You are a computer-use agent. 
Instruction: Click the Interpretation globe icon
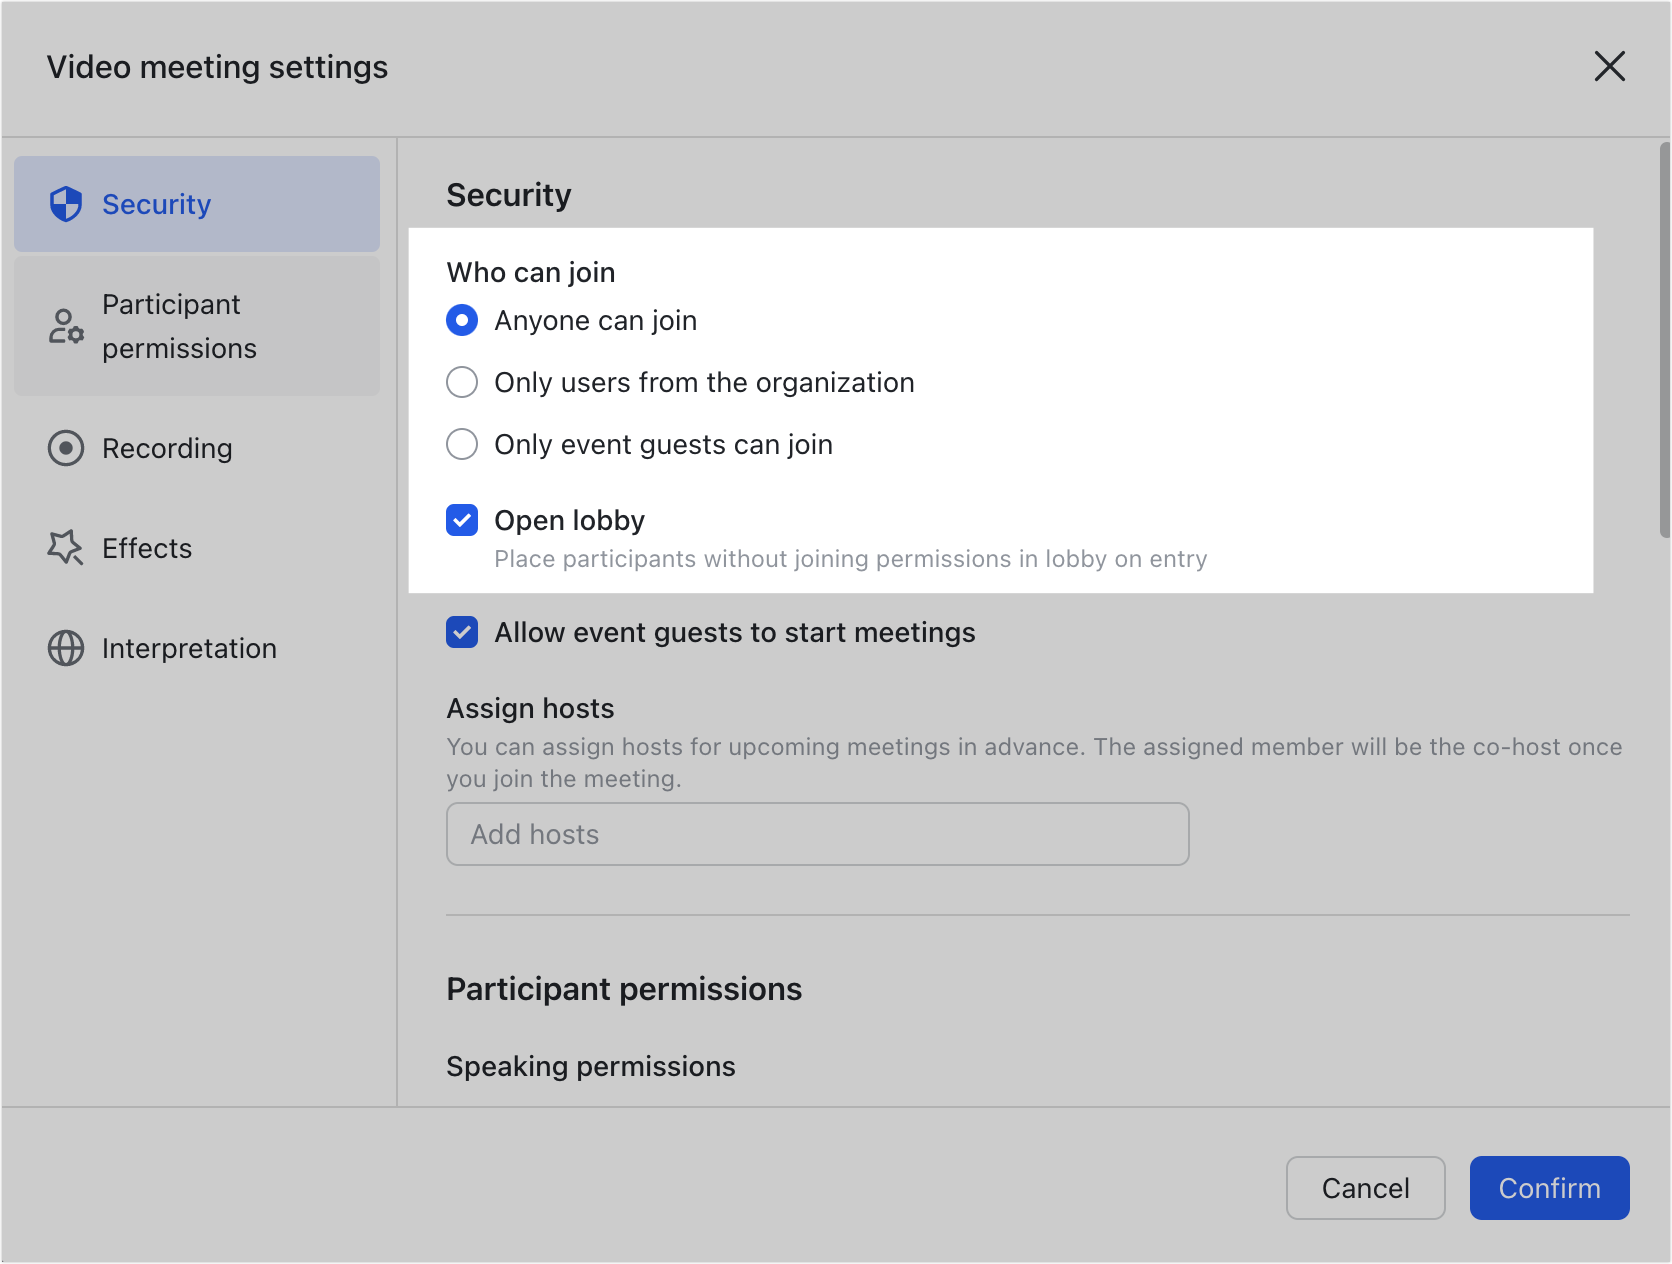pos(66,648)
